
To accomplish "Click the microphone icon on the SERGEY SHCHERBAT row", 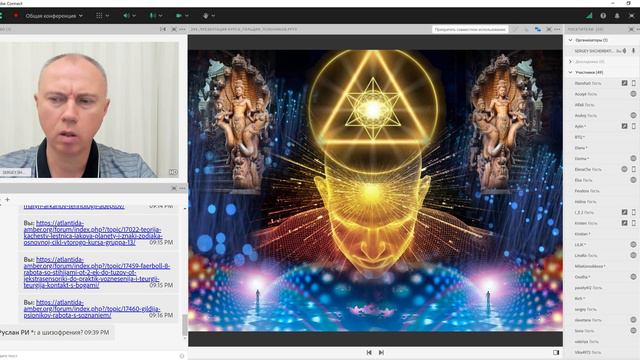I will point(633,51).
